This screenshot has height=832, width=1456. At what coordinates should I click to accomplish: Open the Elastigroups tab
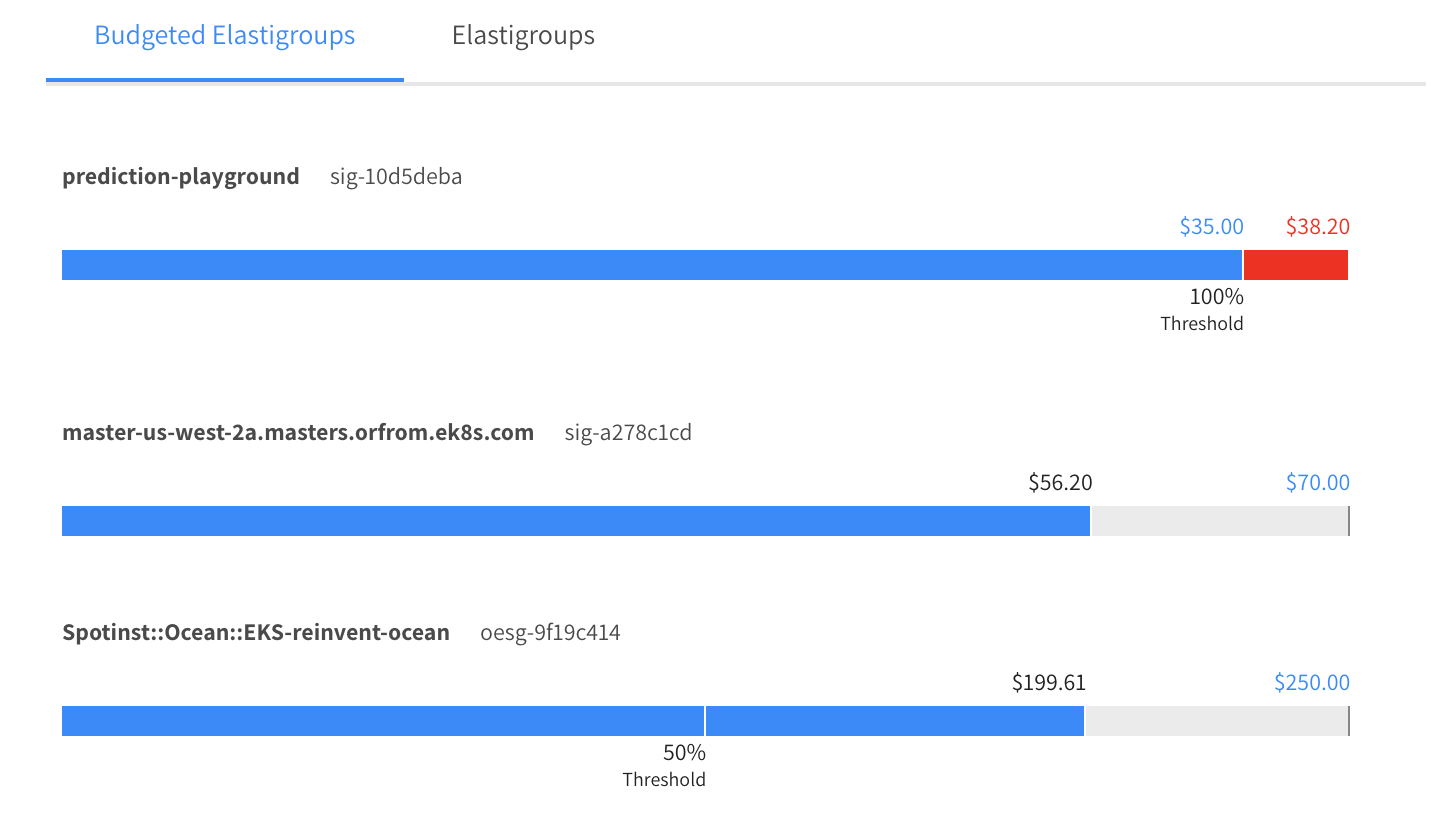(x=523, y=36)
